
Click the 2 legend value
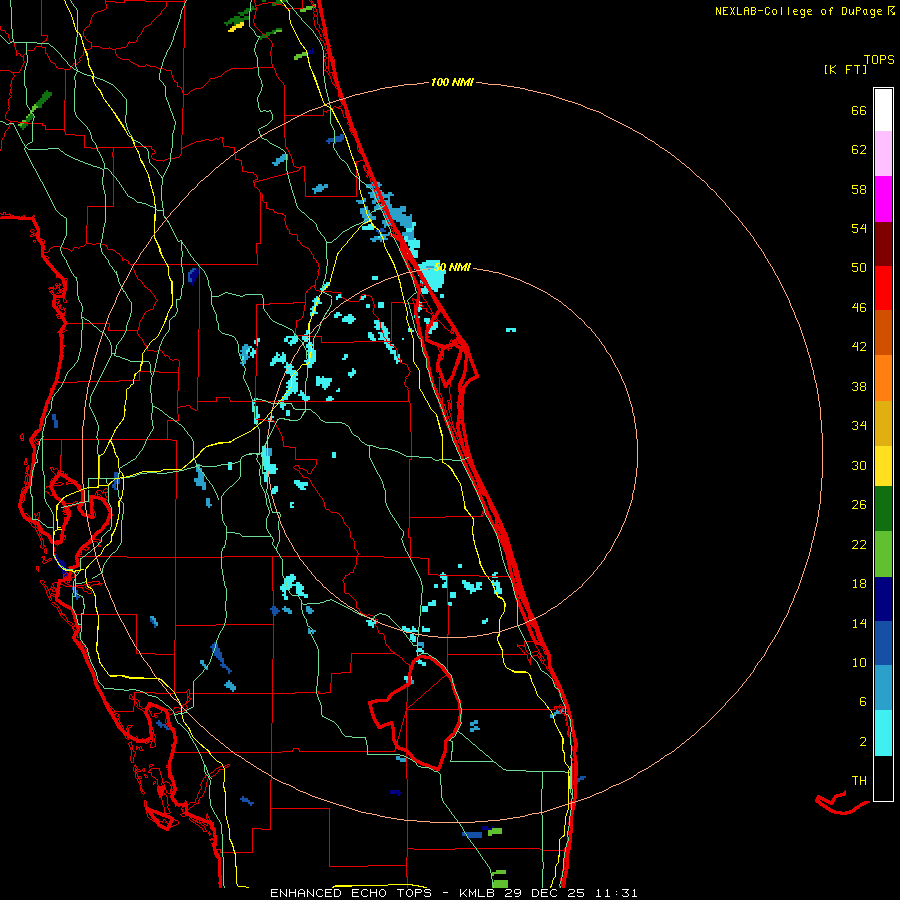[863, 742]
